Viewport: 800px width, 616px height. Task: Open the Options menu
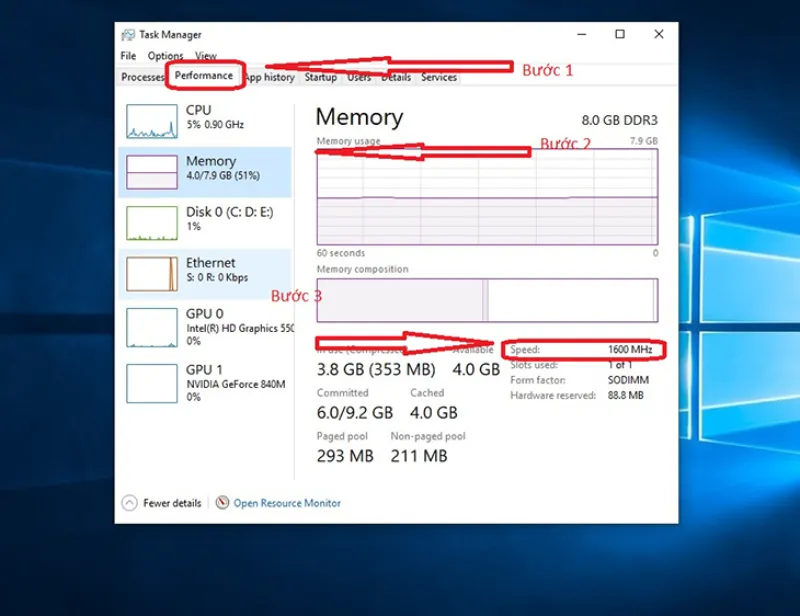pyautogui.click(x=165, y=56)
